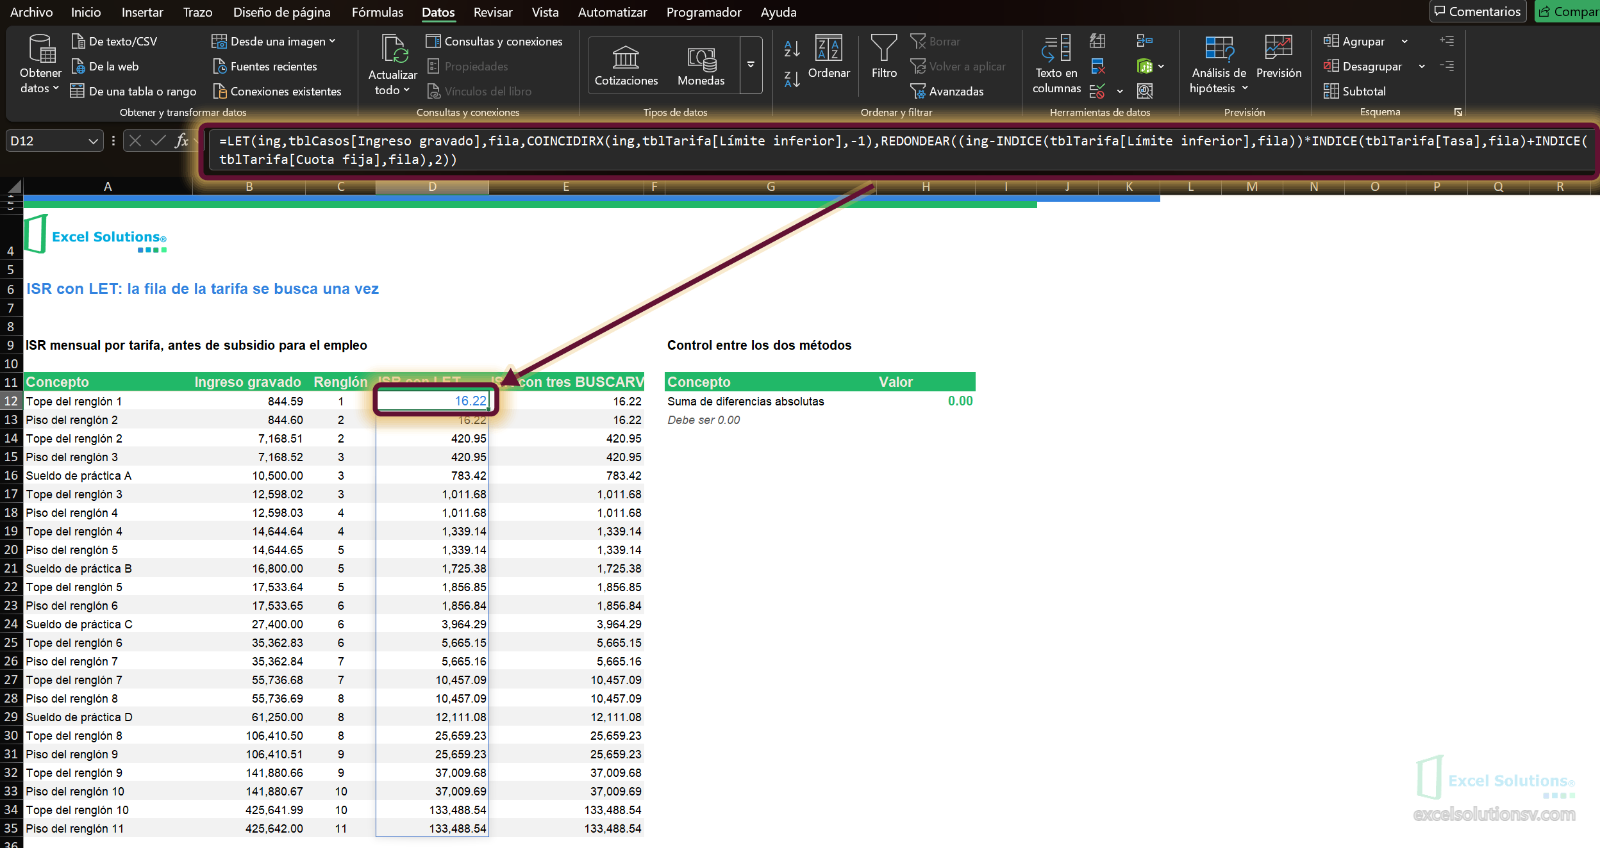This screenshot has height=848, width=1600.
Task: Open the Archivo menu
Action: [31, 12]
